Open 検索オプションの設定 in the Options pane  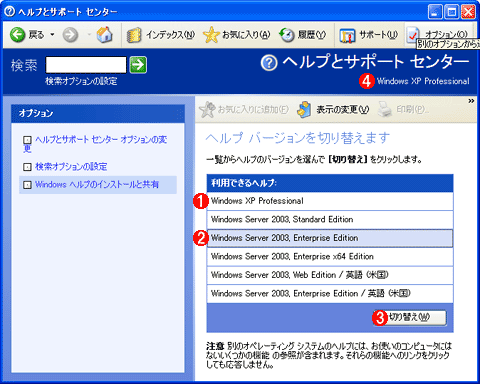[71, 166]
